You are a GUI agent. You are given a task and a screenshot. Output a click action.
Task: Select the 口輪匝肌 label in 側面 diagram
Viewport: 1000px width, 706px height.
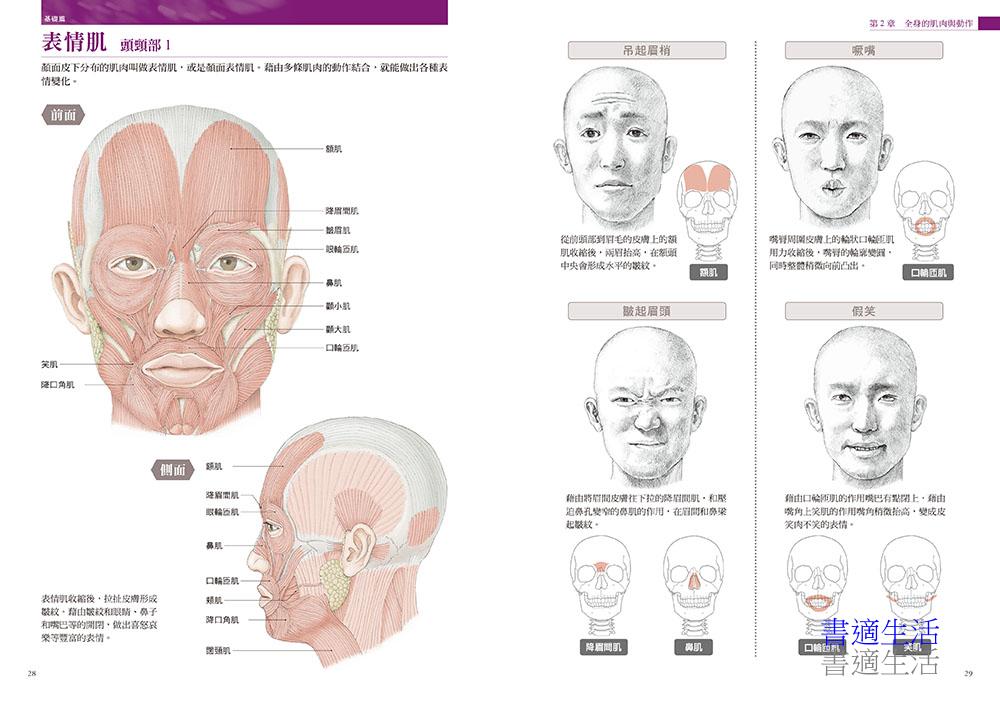[222, 580]
